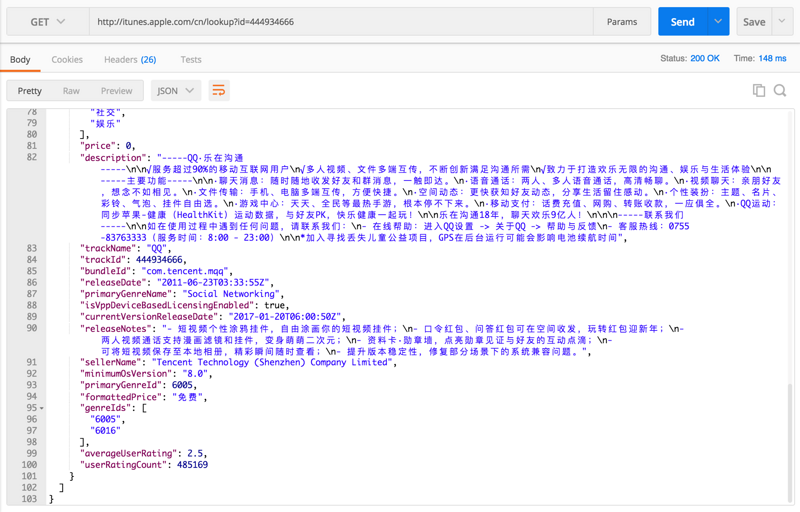
Task: Click the userRatingCount value 485169
Action: [x=192, y=465]
